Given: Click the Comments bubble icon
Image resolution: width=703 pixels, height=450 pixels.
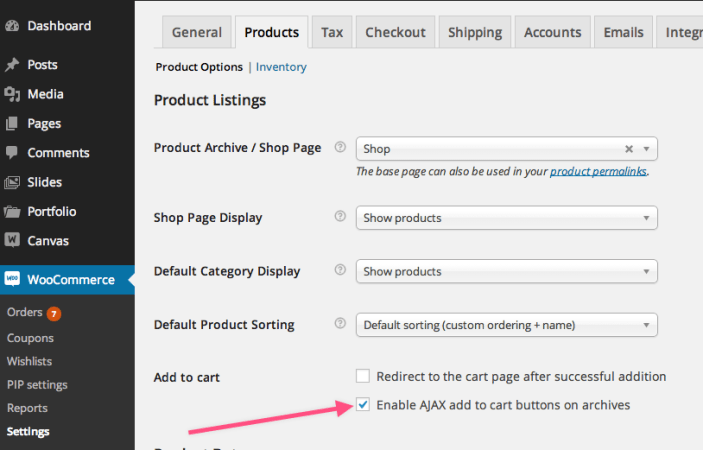Looking at the screenshot, I should tap(12, 153).
